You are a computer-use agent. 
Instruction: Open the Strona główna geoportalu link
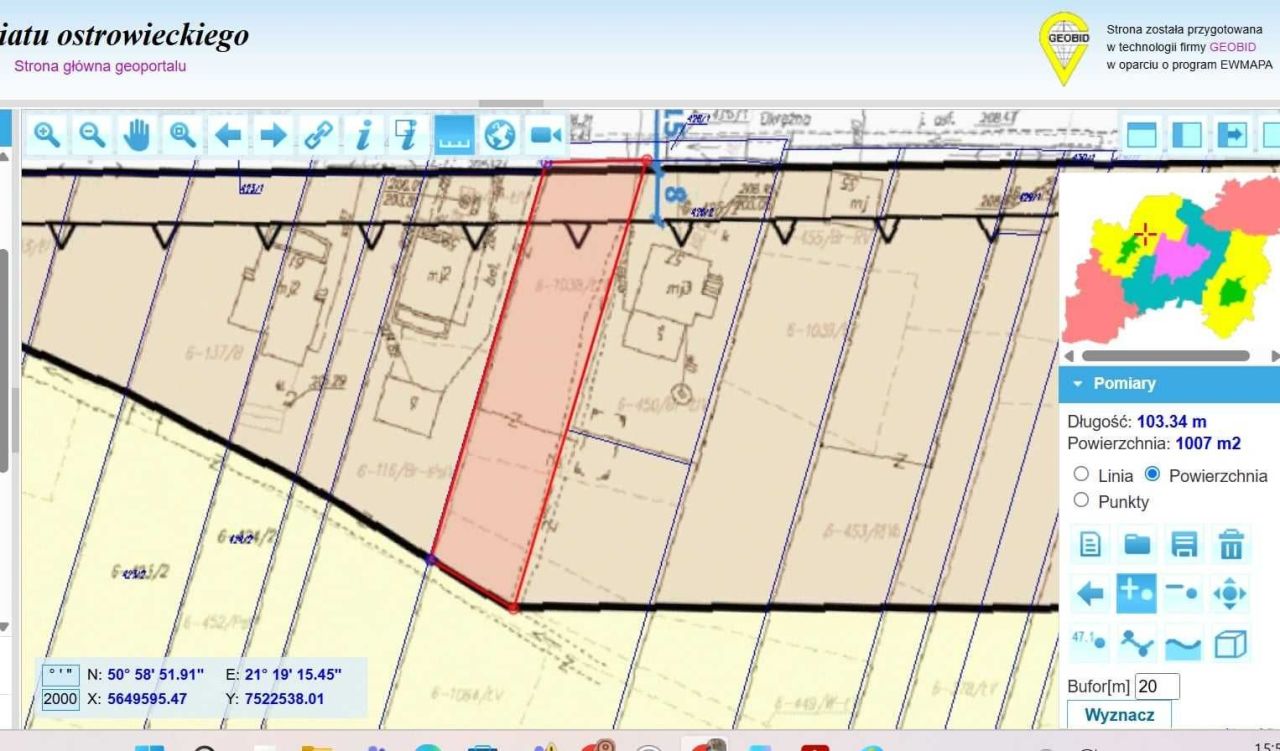click(100, 67)
